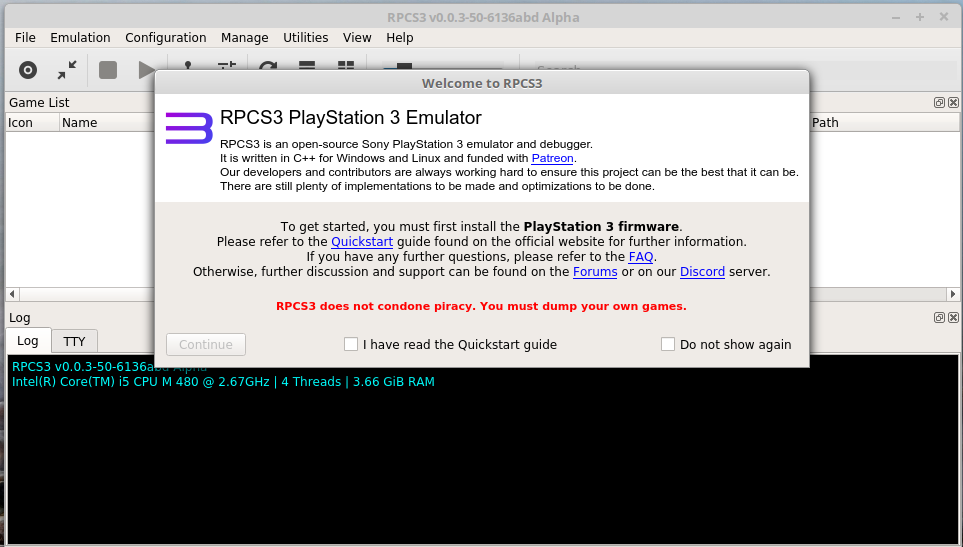Open the Utilities menu
963x547 pixels.
[305, 37]
